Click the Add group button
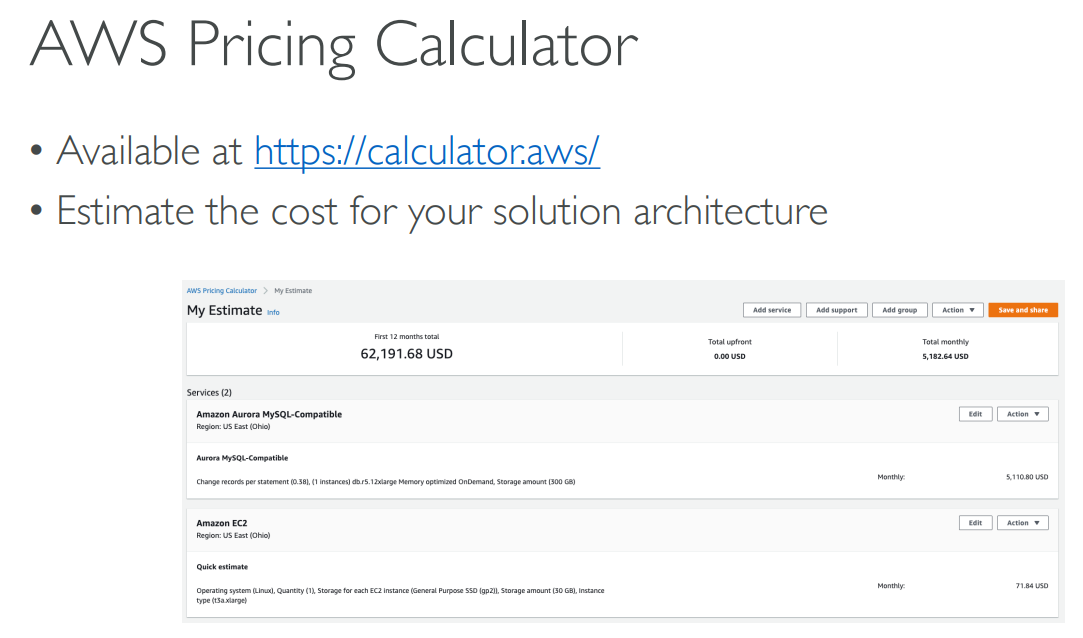 tap(900, 310)
